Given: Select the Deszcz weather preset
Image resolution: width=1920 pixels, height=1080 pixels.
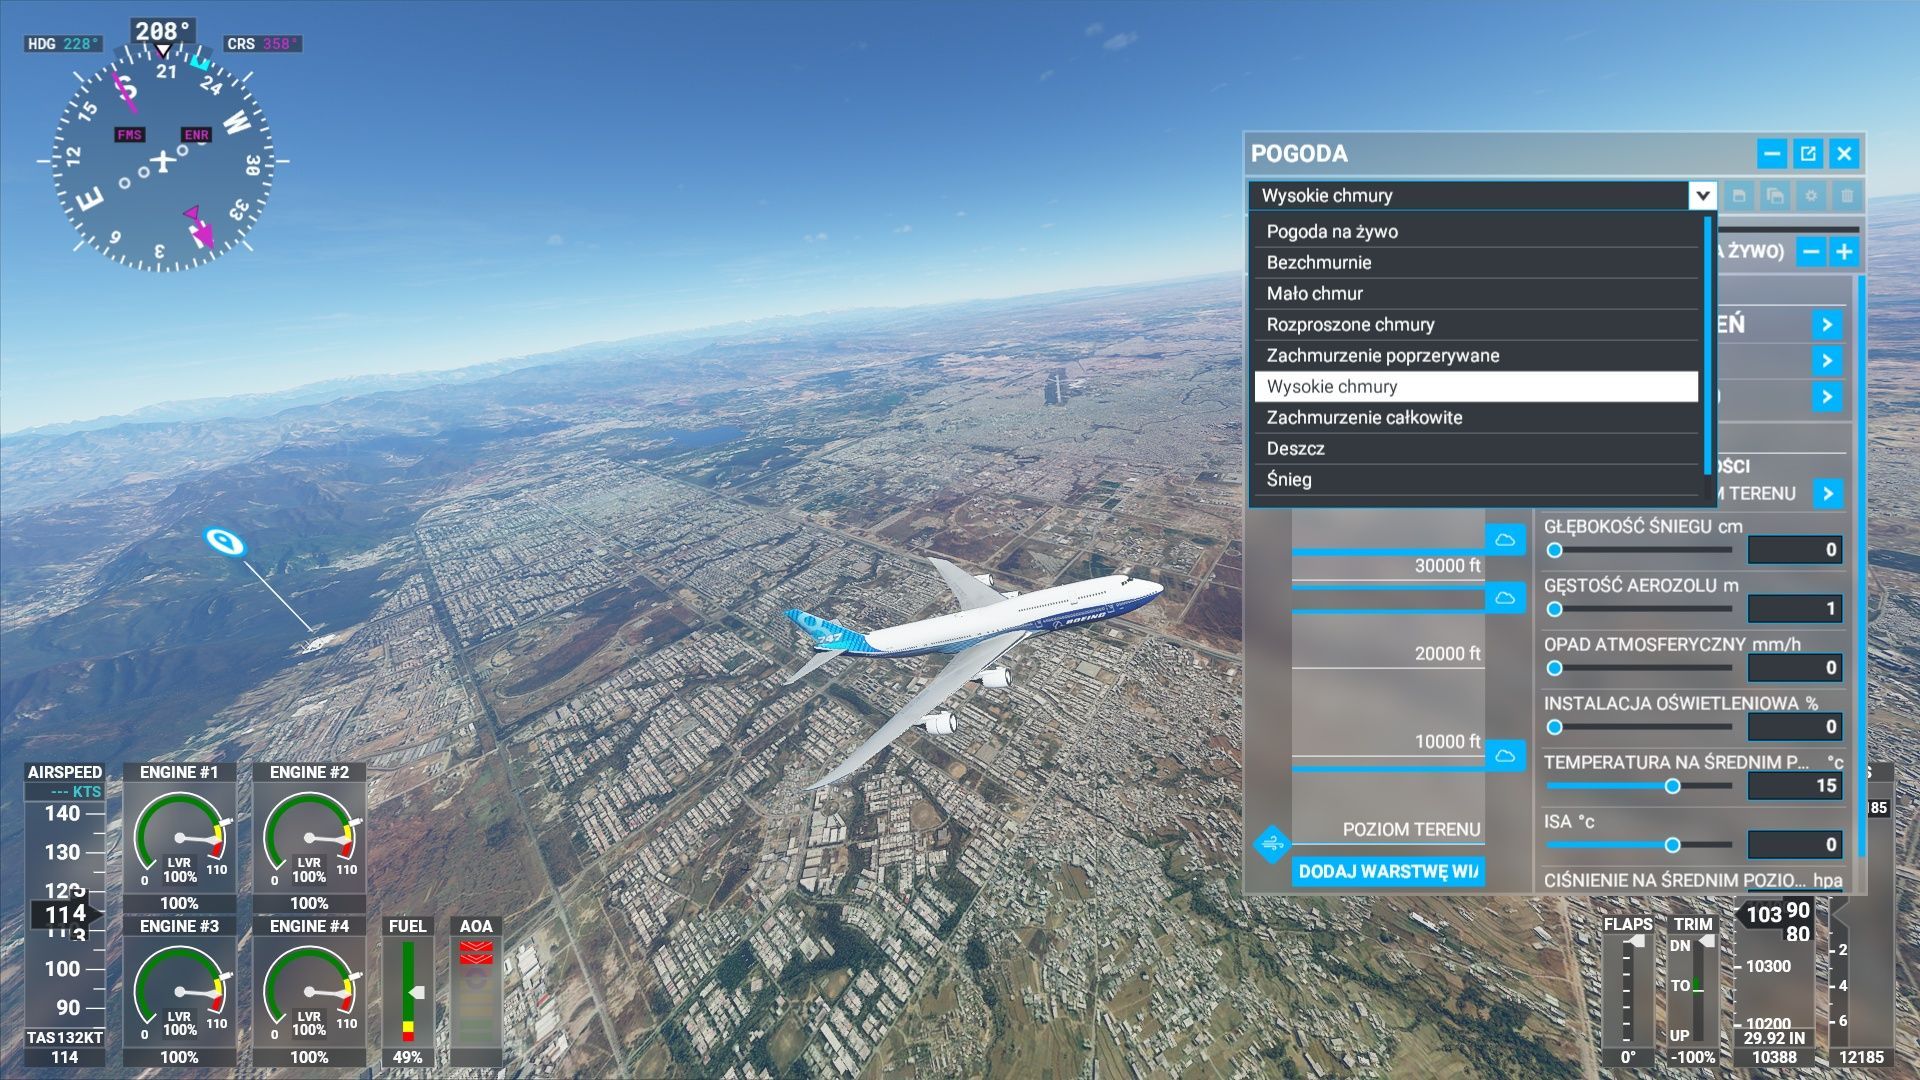Looking at the screenshot, I should pos(1476,448).
